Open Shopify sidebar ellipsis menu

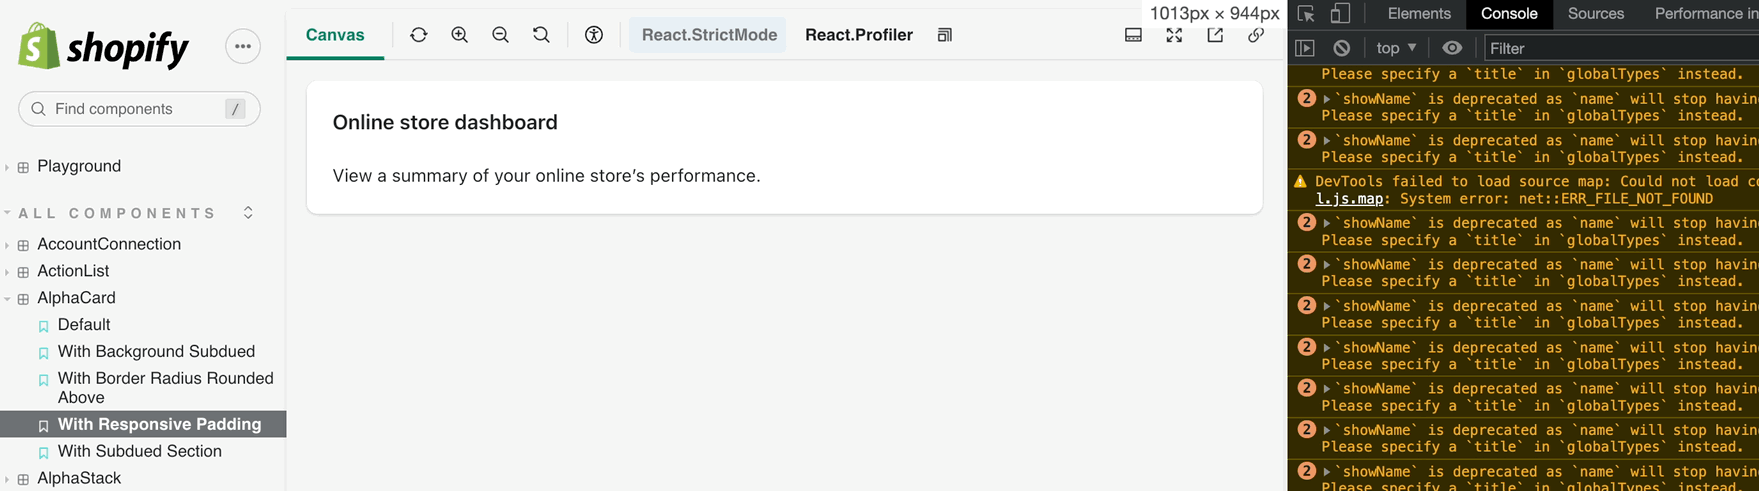coord(243,46)
